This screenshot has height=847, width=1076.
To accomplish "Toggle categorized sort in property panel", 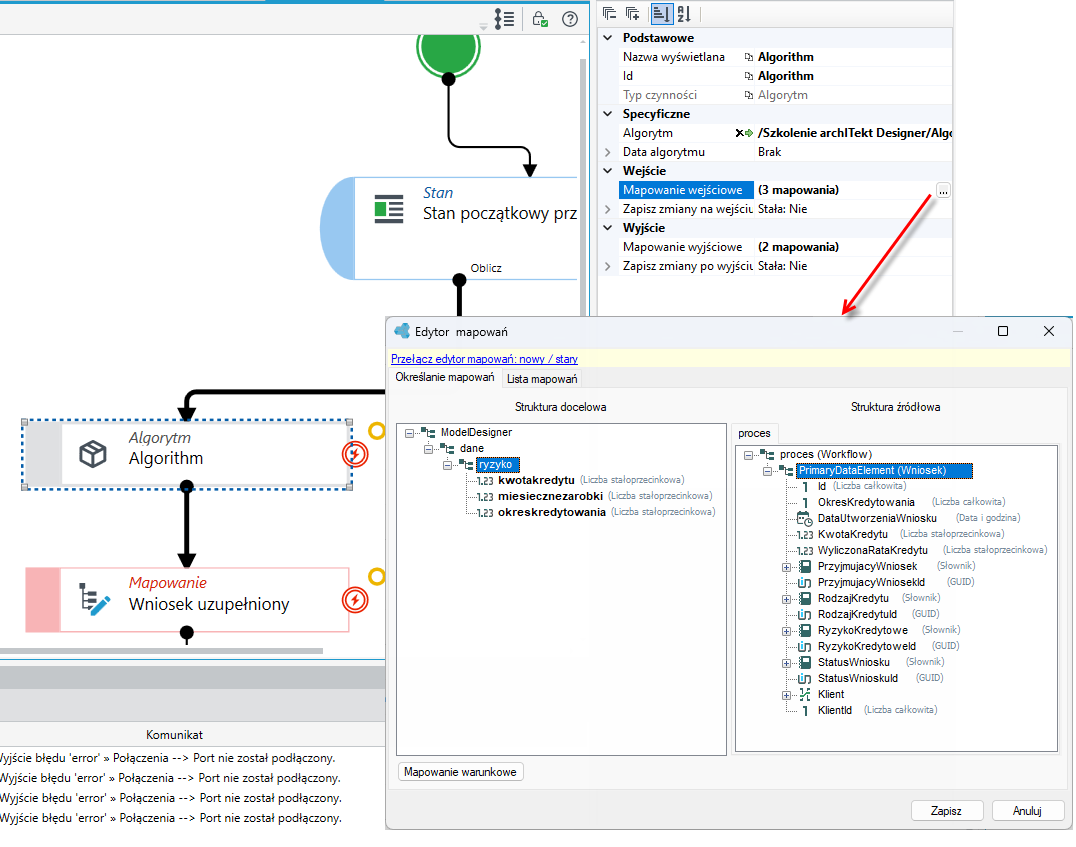I will point(662,14).
